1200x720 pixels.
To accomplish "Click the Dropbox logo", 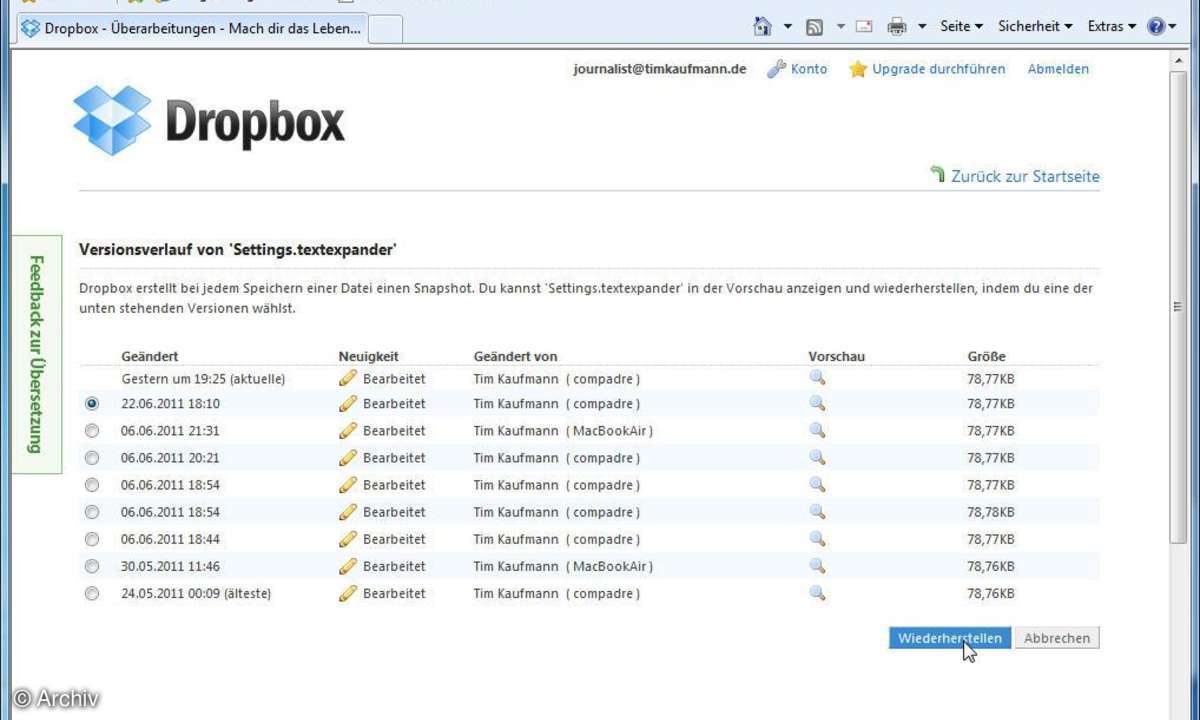I will point(209,120).
